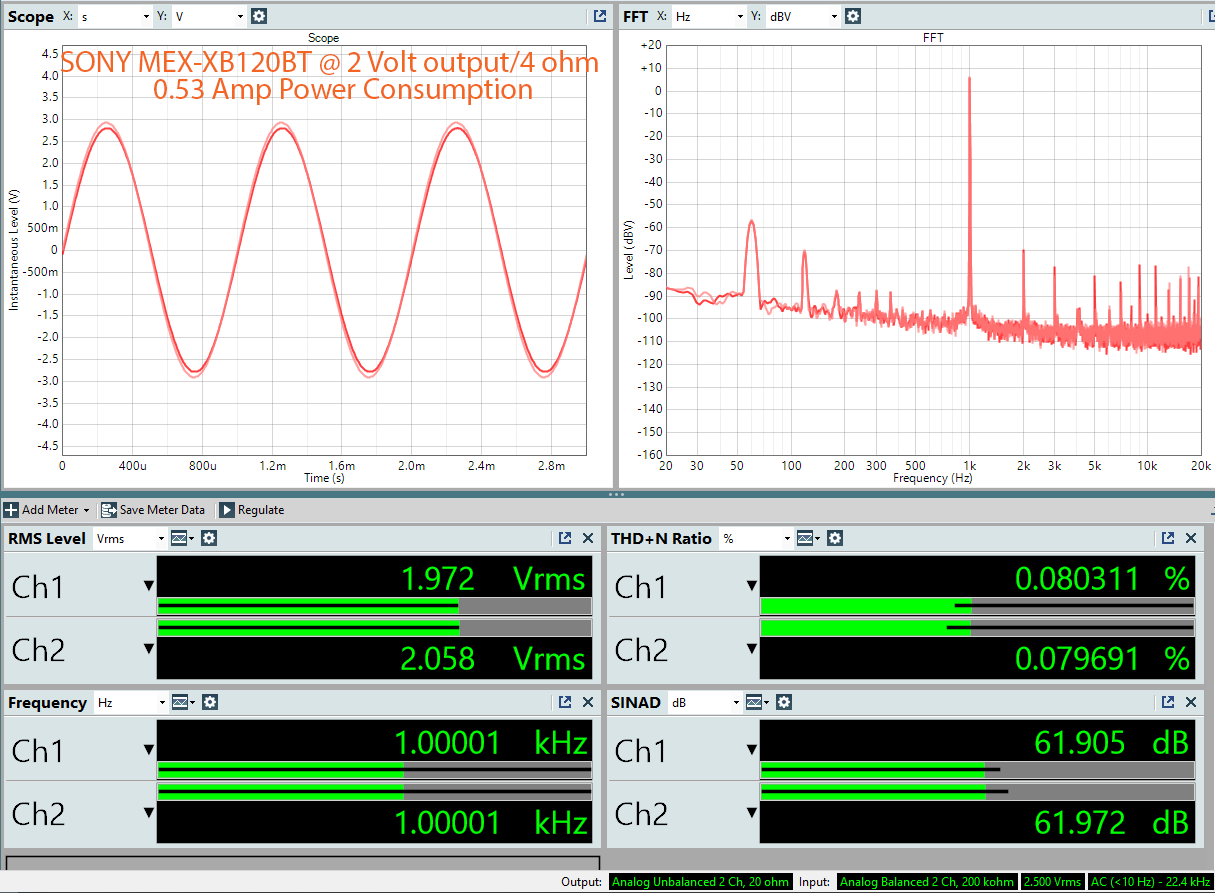This screenshot has height=893, width=1215.
Task: Expand RMS Level Ch2 channel arrow
Action: pos(149,649)
